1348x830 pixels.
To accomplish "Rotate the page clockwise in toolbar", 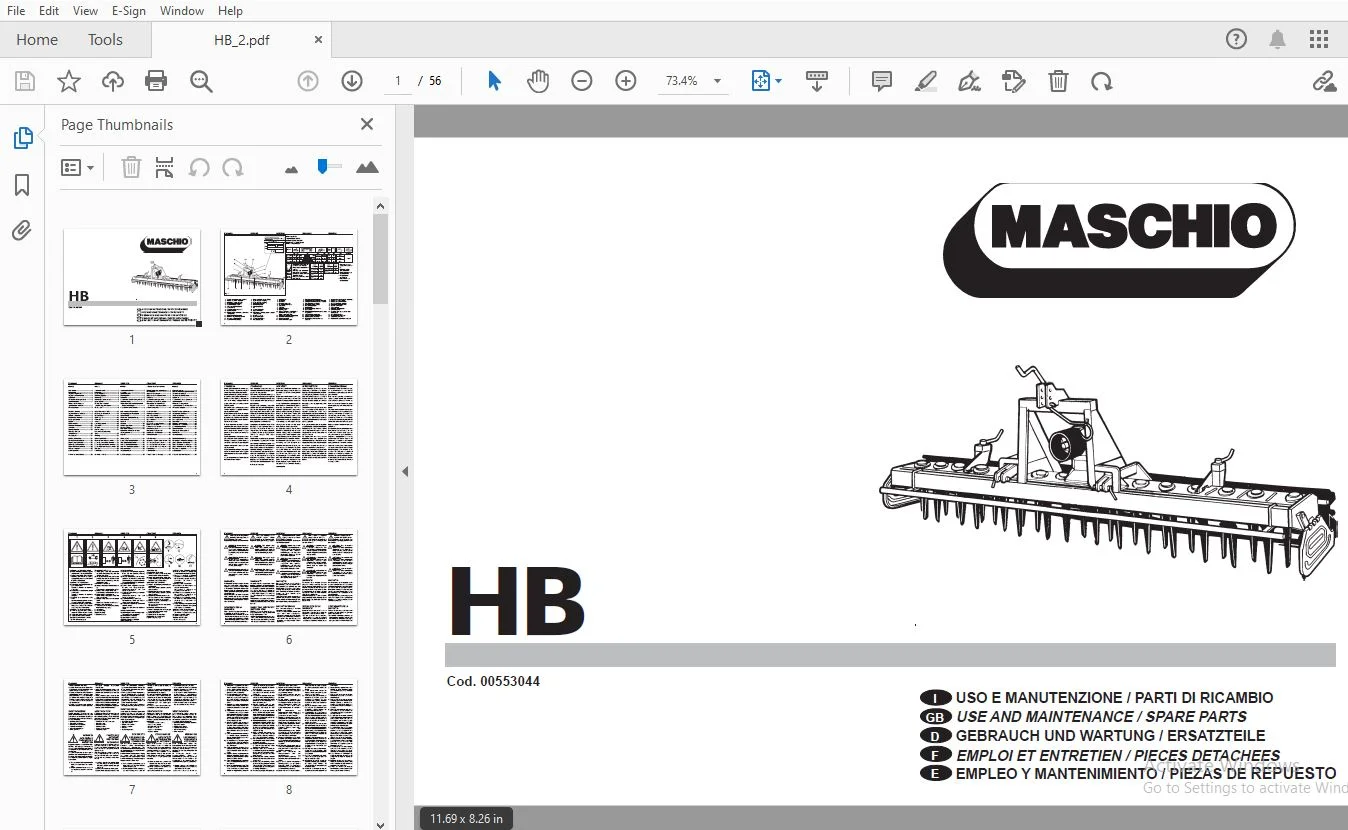I will [1102, 82].
